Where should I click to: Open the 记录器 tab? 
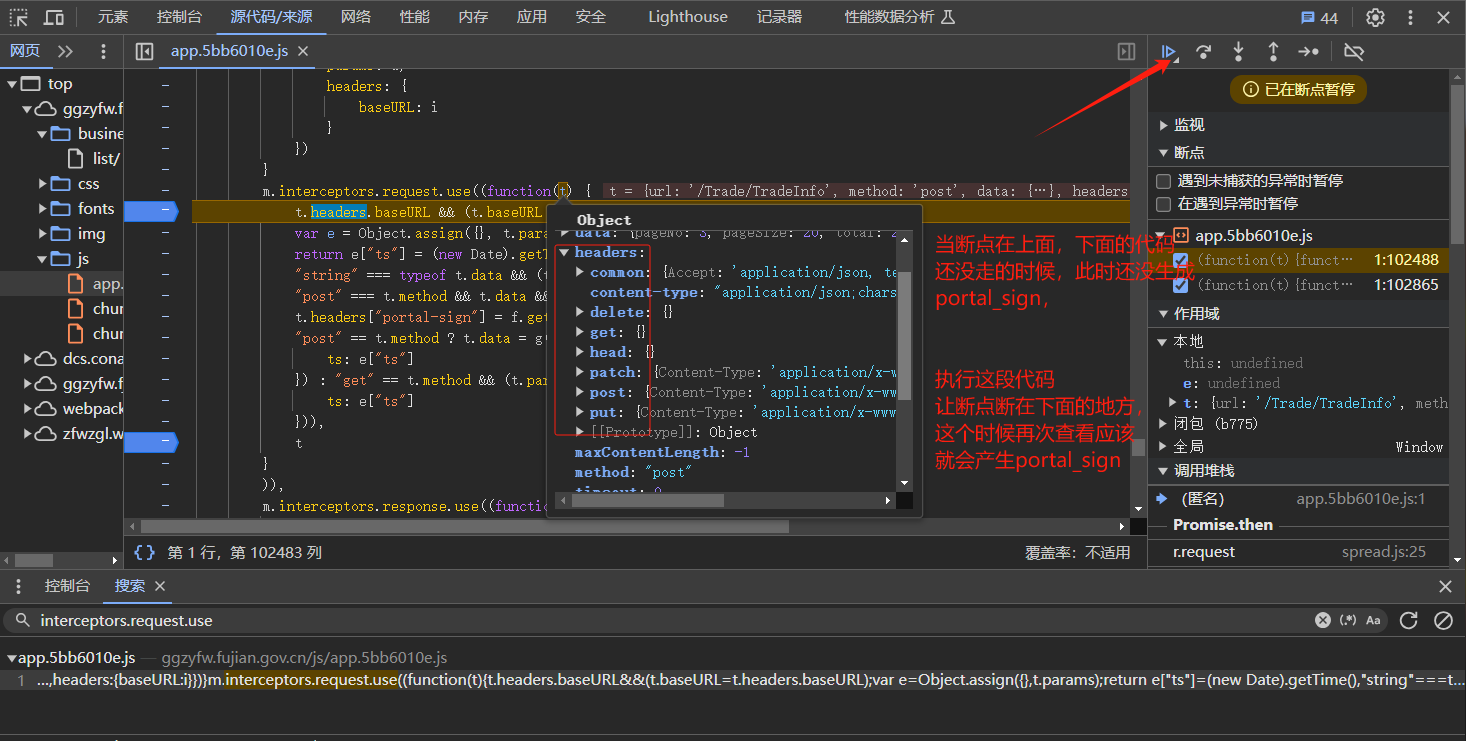tap(779, 17)
